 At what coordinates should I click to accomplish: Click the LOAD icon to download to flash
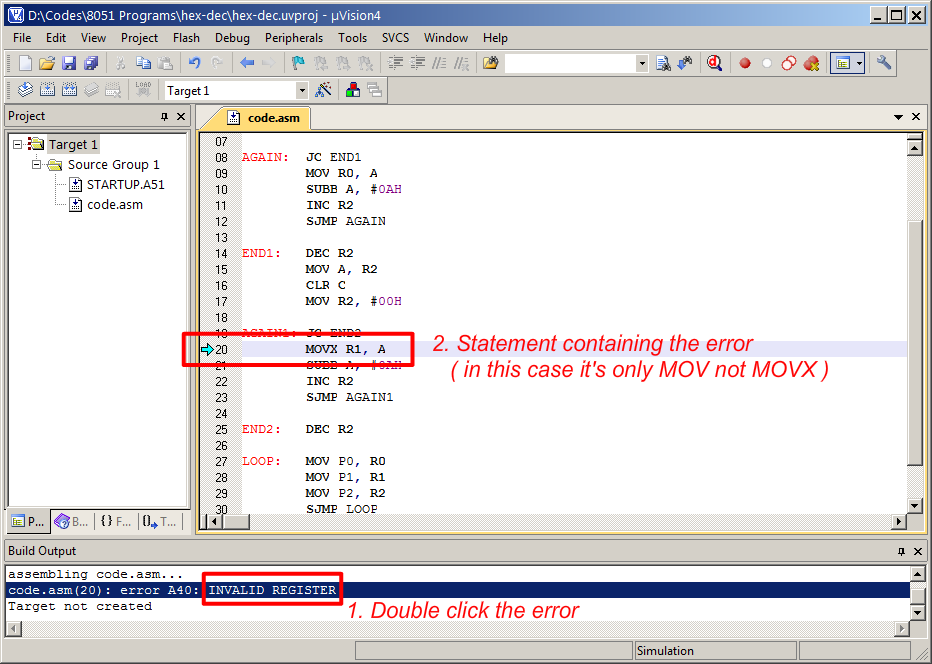141,90
